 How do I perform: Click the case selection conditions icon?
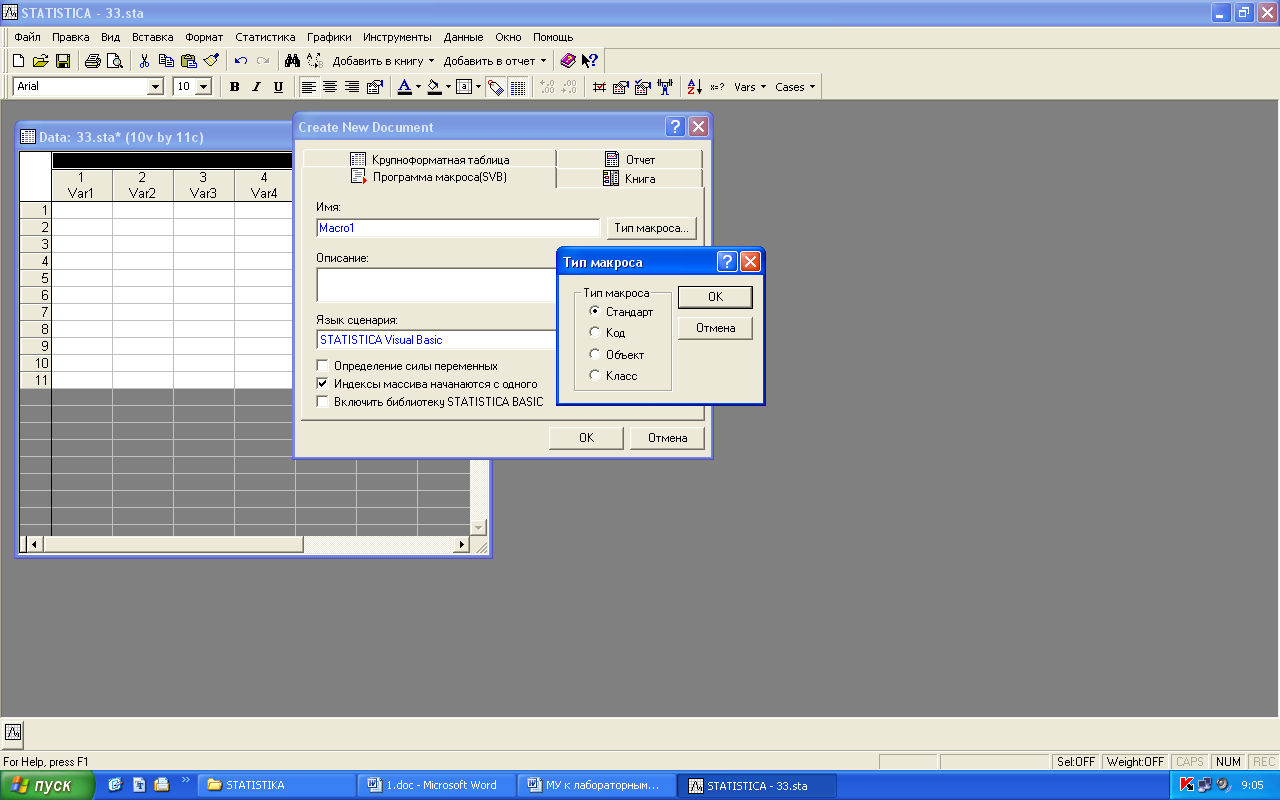pyautogui.click(x=642, y=87)
